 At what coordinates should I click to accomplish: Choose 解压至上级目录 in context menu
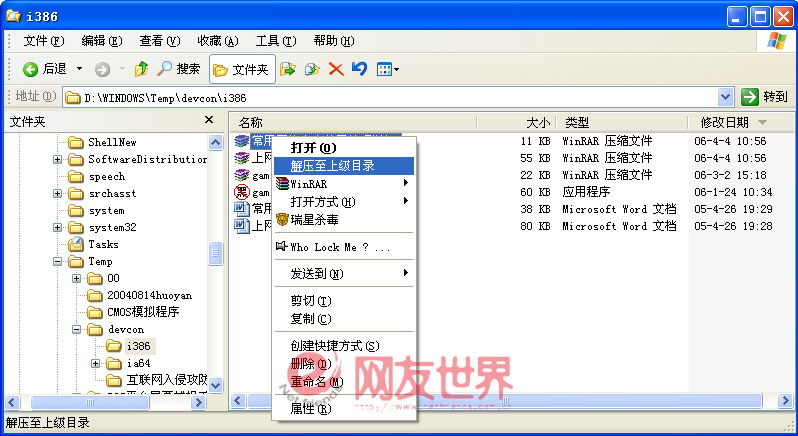344,166
